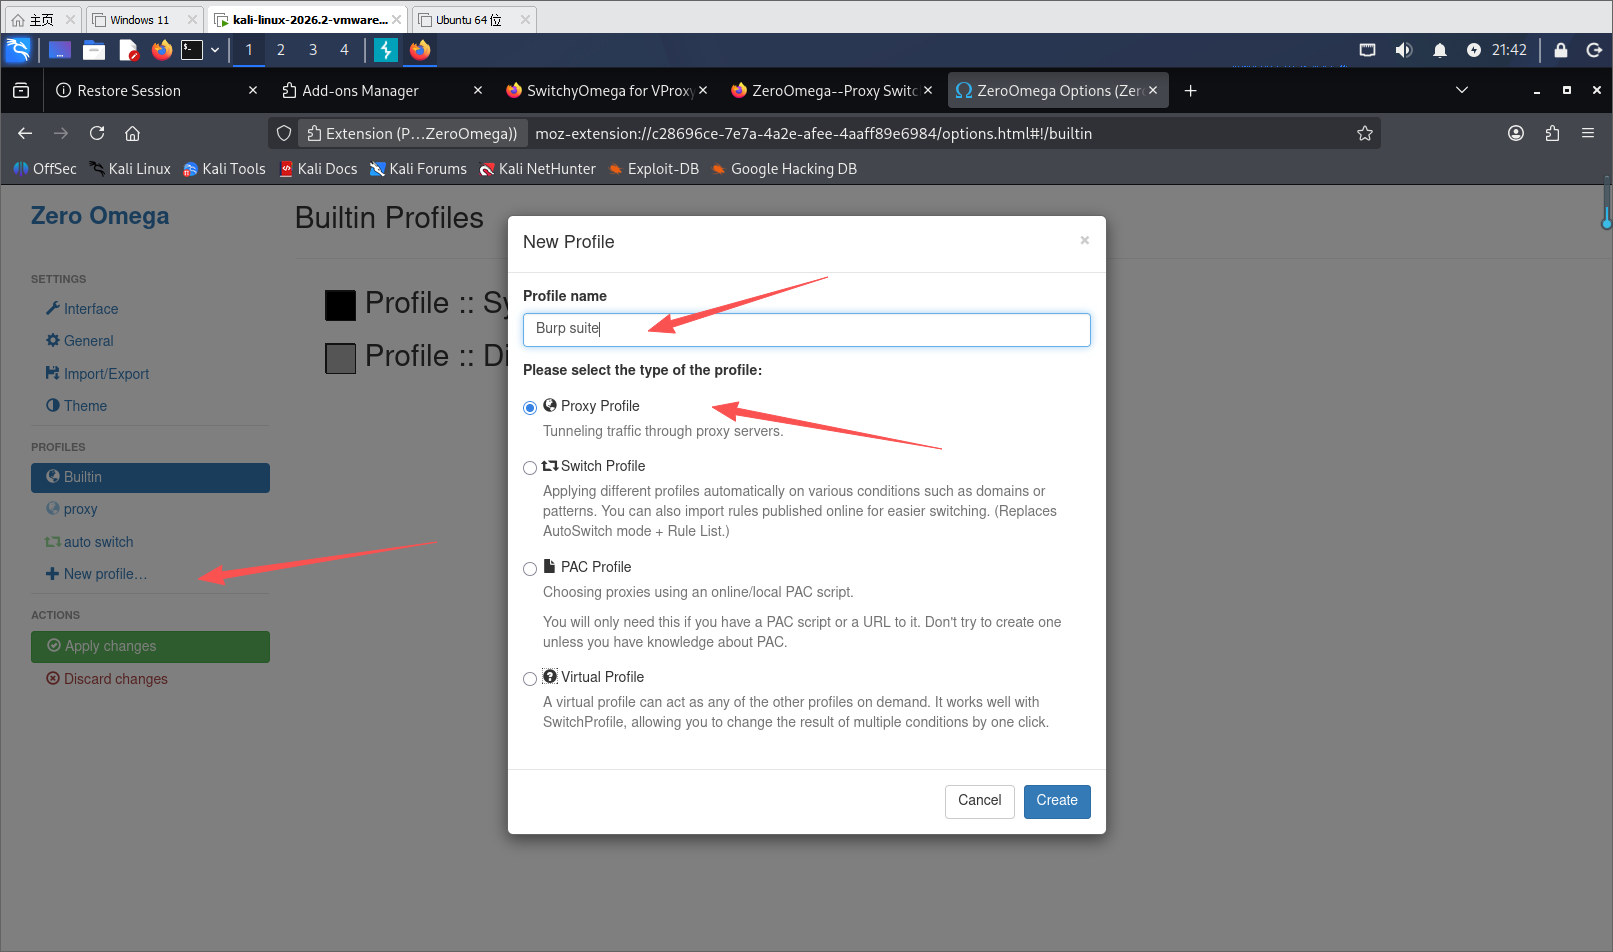
Task: Open the Kali application menu icon
Action: coord(18,49)
